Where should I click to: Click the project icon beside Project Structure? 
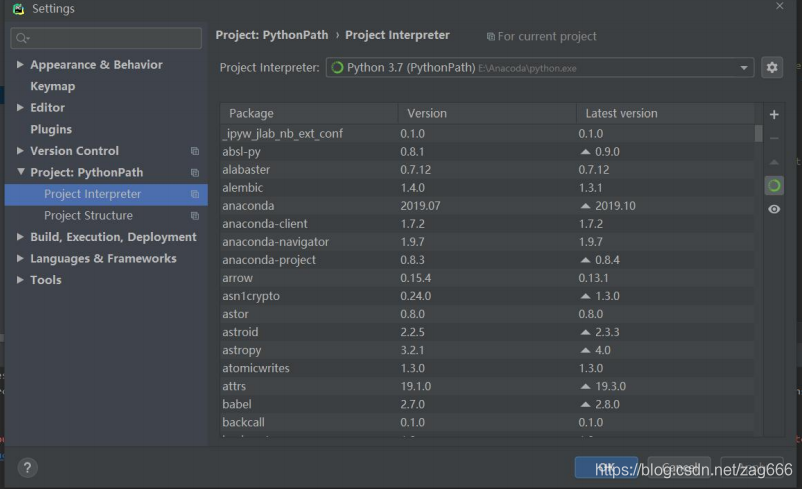point(195,216)
